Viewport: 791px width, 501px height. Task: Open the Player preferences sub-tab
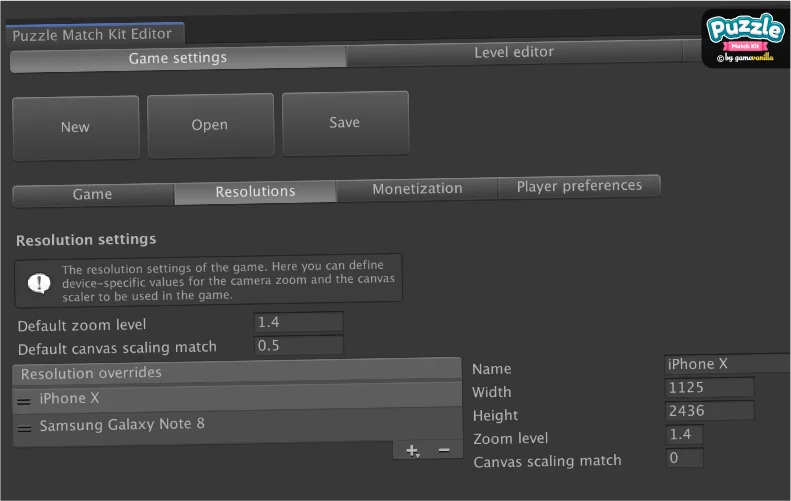click(x=579, y=186)
